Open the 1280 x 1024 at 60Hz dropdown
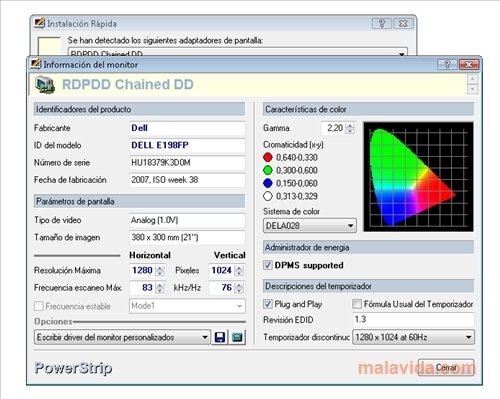Image resolution: width=500 pixels, height=399 pixels. [413, 337]
